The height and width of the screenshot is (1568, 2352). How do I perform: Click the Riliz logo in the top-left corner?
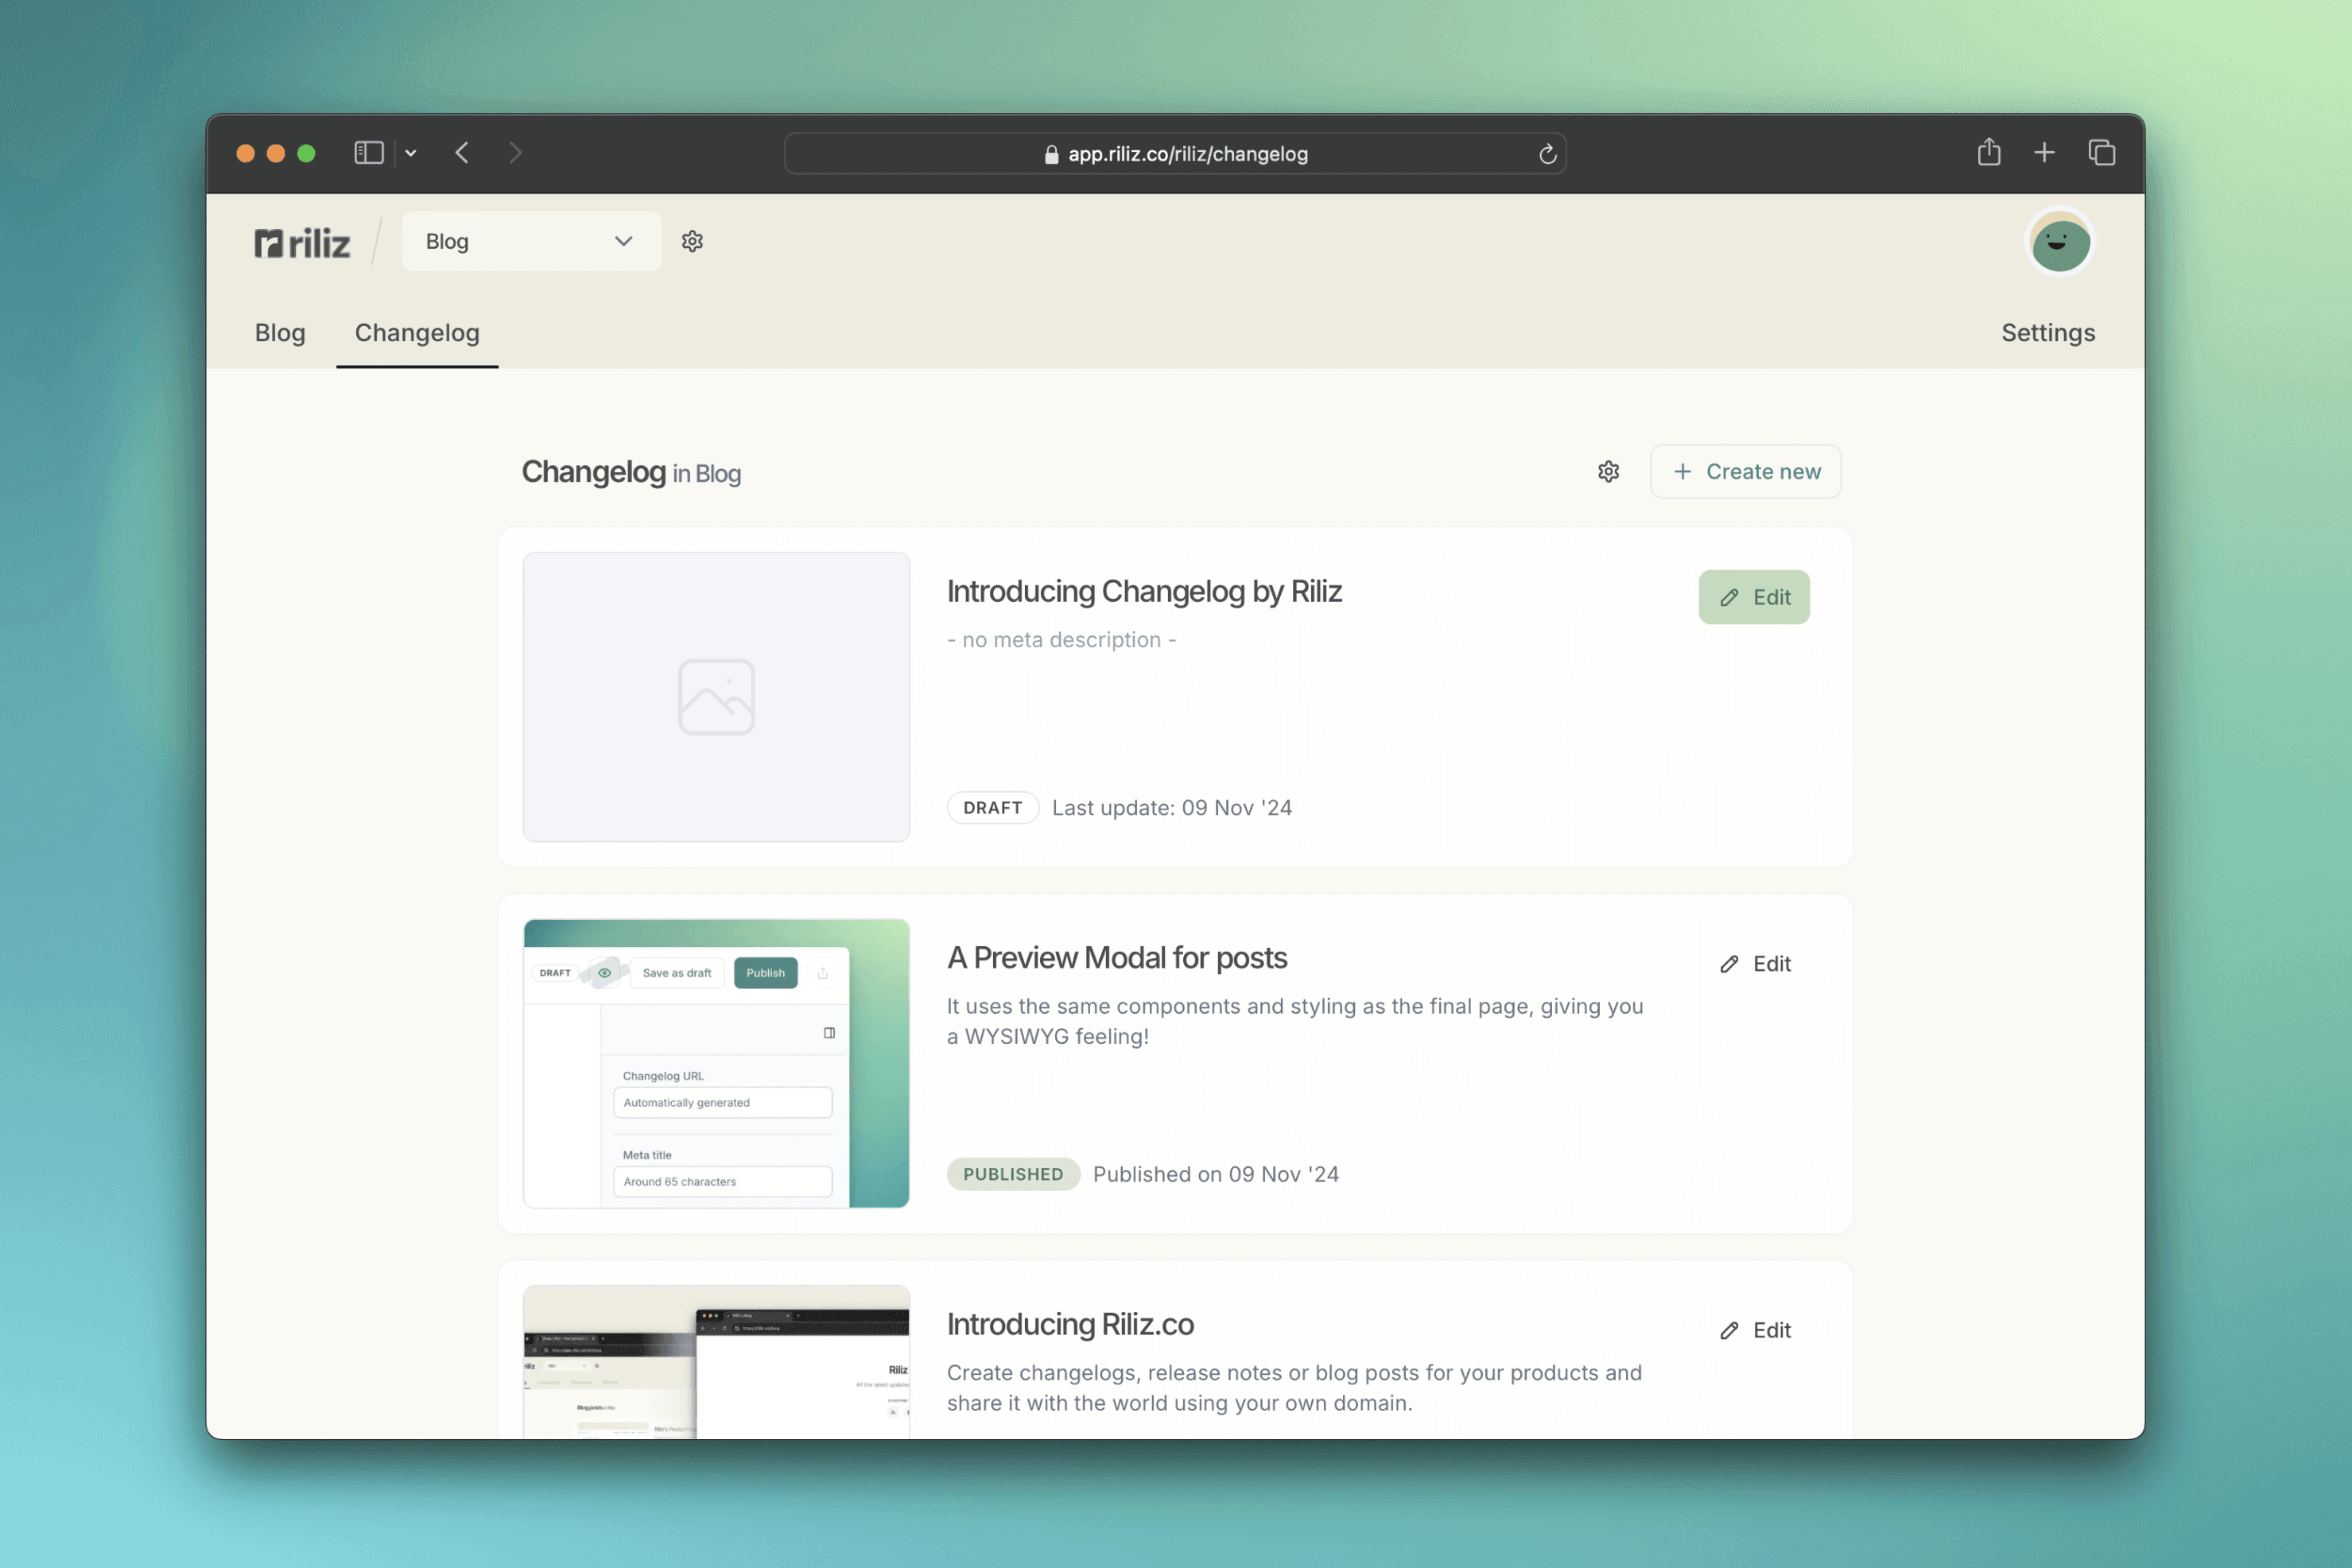coord(303,242)
